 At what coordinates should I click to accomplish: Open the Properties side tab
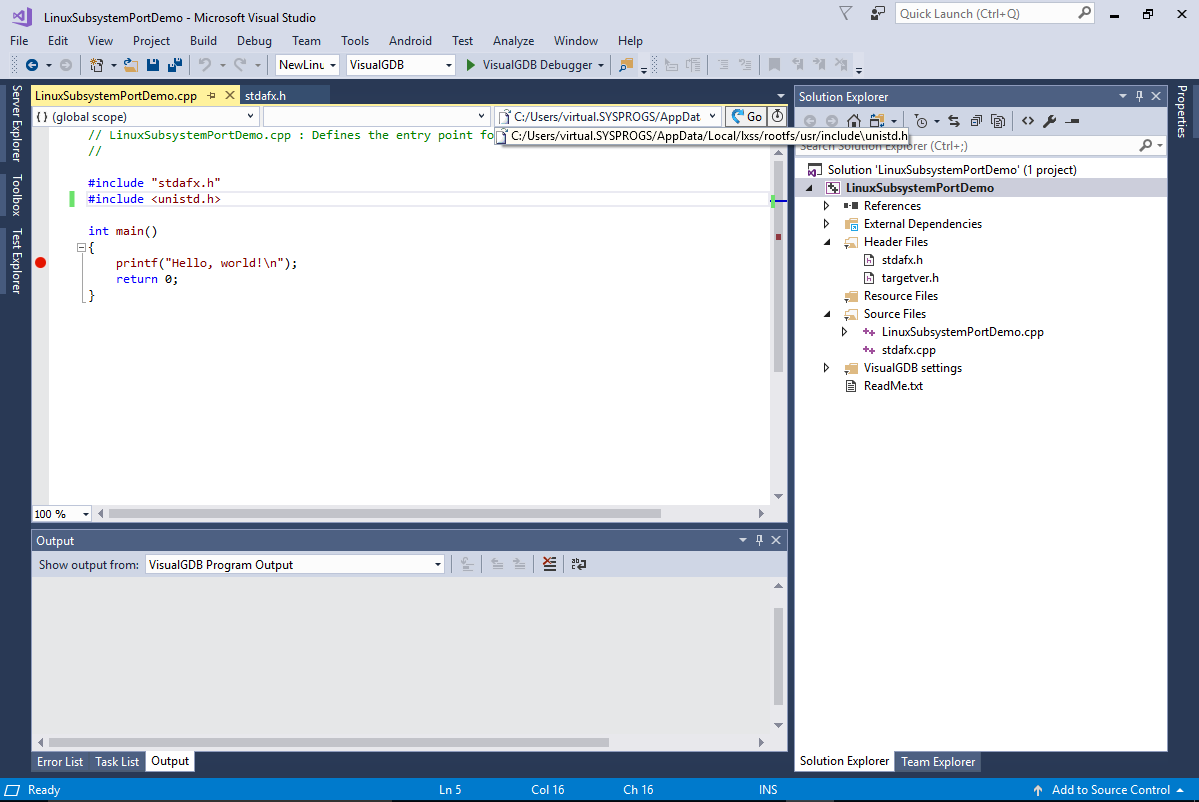coord(1181,111)
